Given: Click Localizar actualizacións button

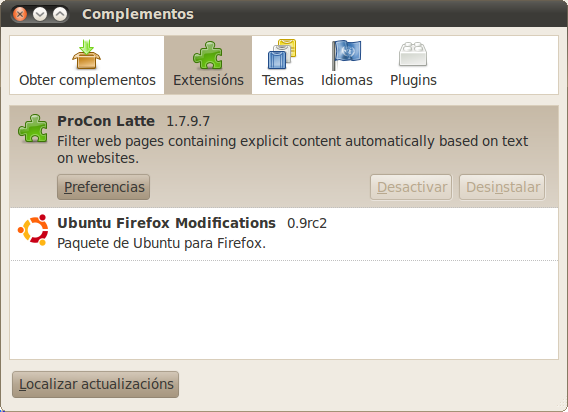Looking at the screenshot, I should click(x=96, y=384).
